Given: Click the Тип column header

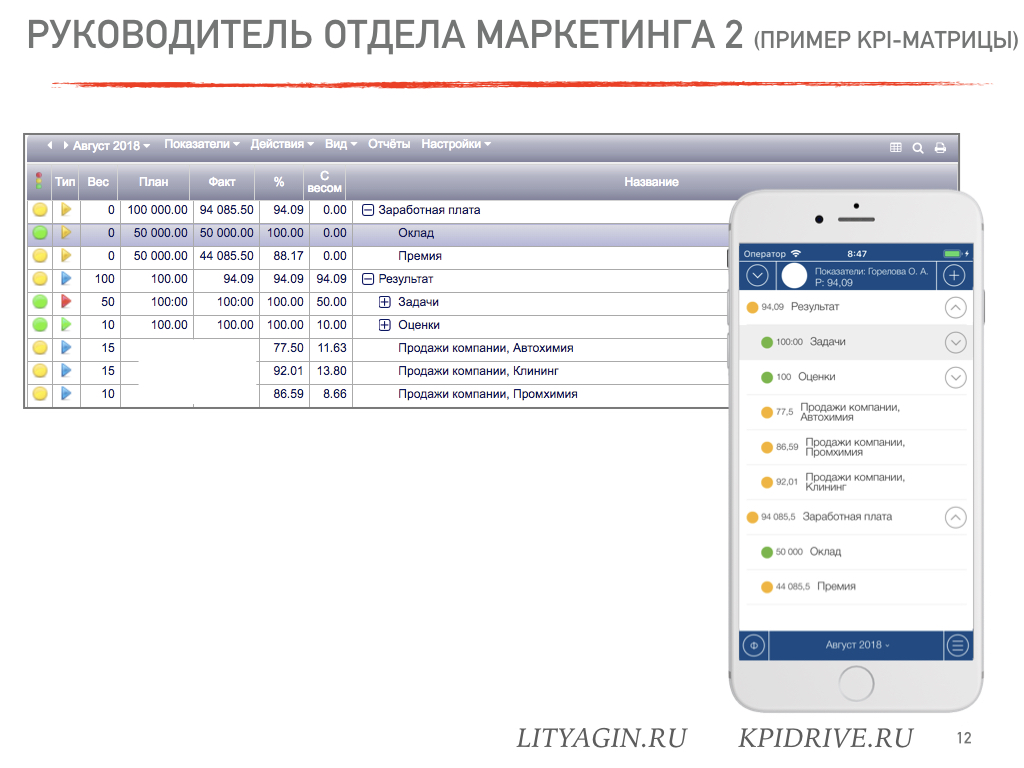Looking at the screenshot, I should [x=65, y=182].
